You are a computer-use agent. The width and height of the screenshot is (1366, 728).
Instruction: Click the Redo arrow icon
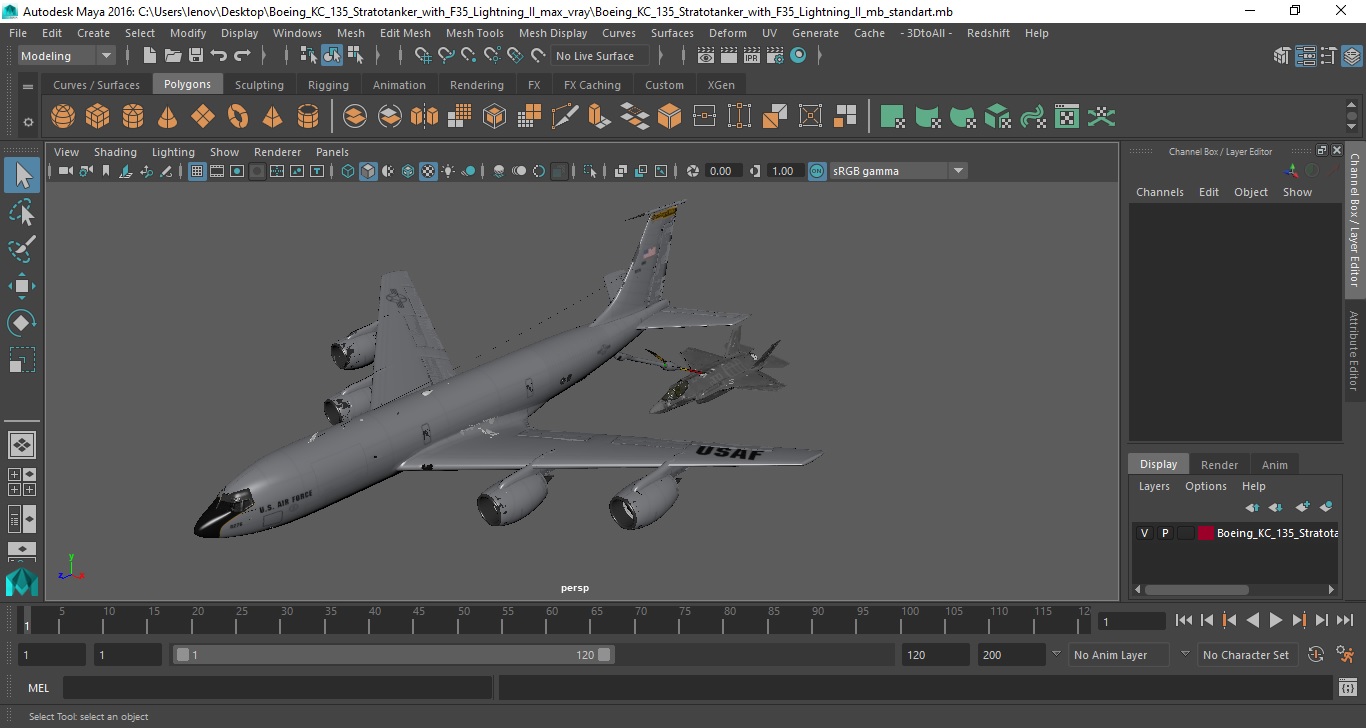(x=241, y=56)
